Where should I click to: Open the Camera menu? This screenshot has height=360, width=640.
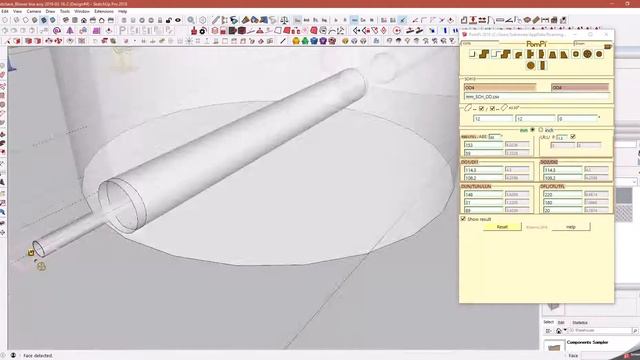[33, 11]
